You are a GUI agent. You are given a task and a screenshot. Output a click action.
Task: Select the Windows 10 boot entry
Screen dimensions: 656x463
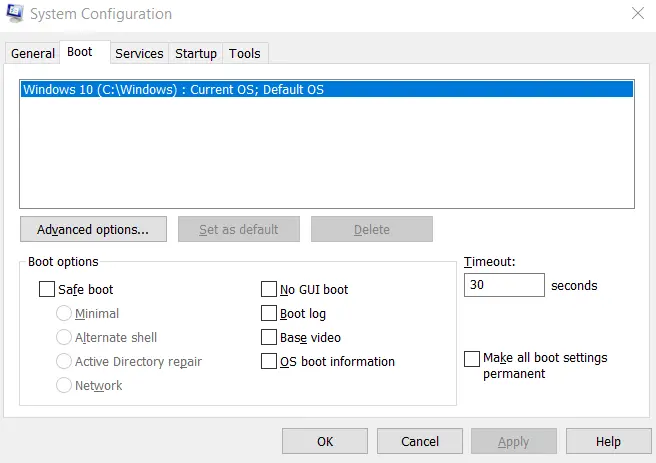174,90
